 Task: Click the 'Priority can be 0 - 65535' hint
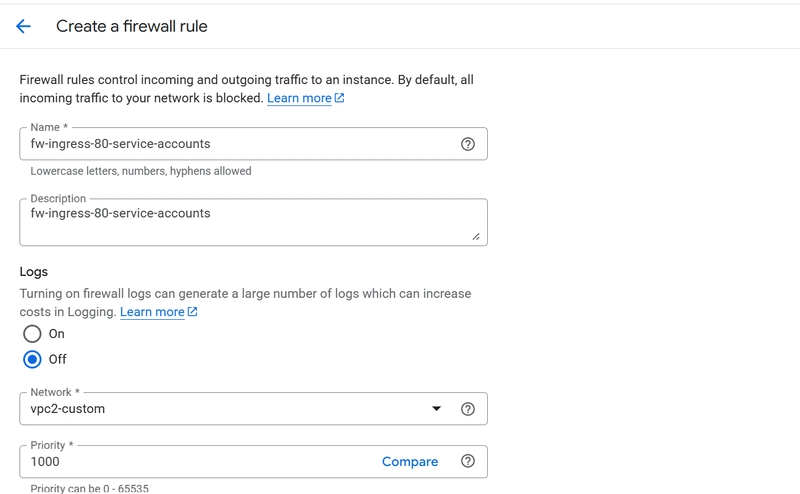89,488
